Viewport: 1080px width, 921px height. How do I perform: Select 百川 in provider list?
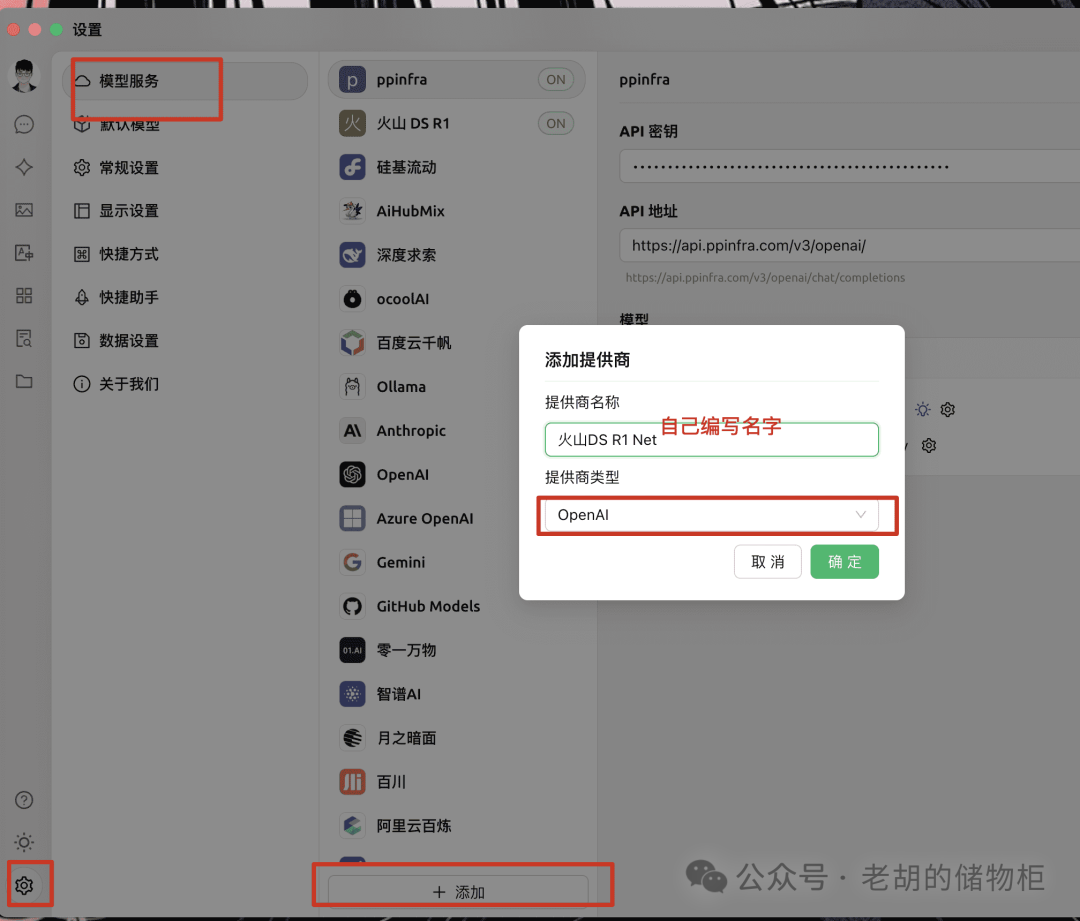click(x=457, y=782)
